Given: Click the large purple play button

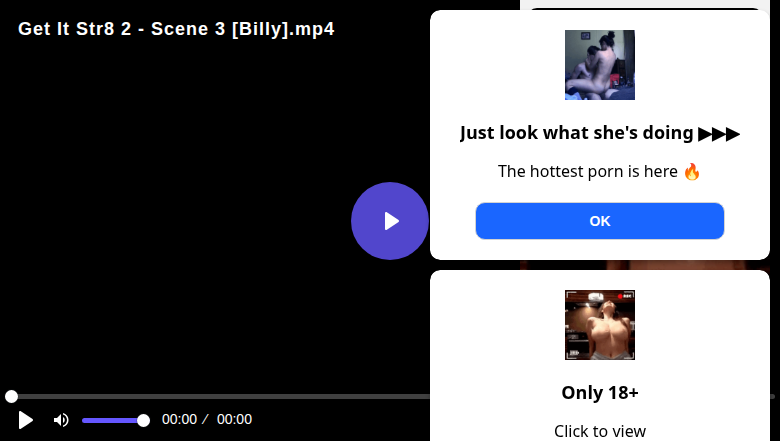Looking at the screenshot, I should (x=390, y=221).
